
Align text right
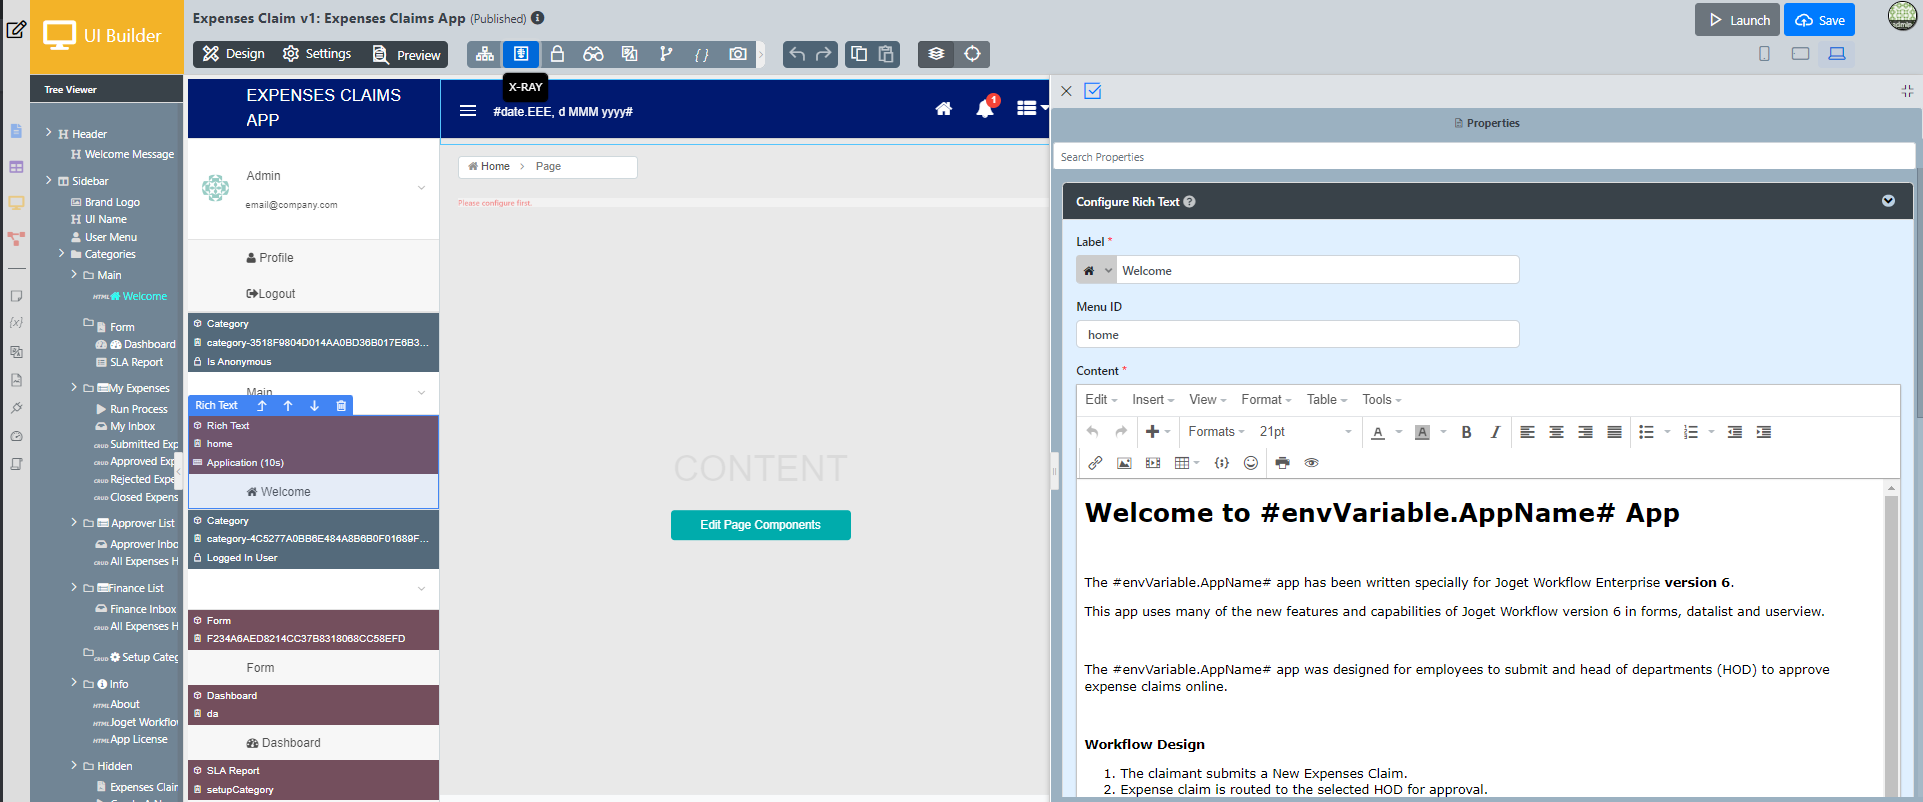click(x=1585, y=432)
